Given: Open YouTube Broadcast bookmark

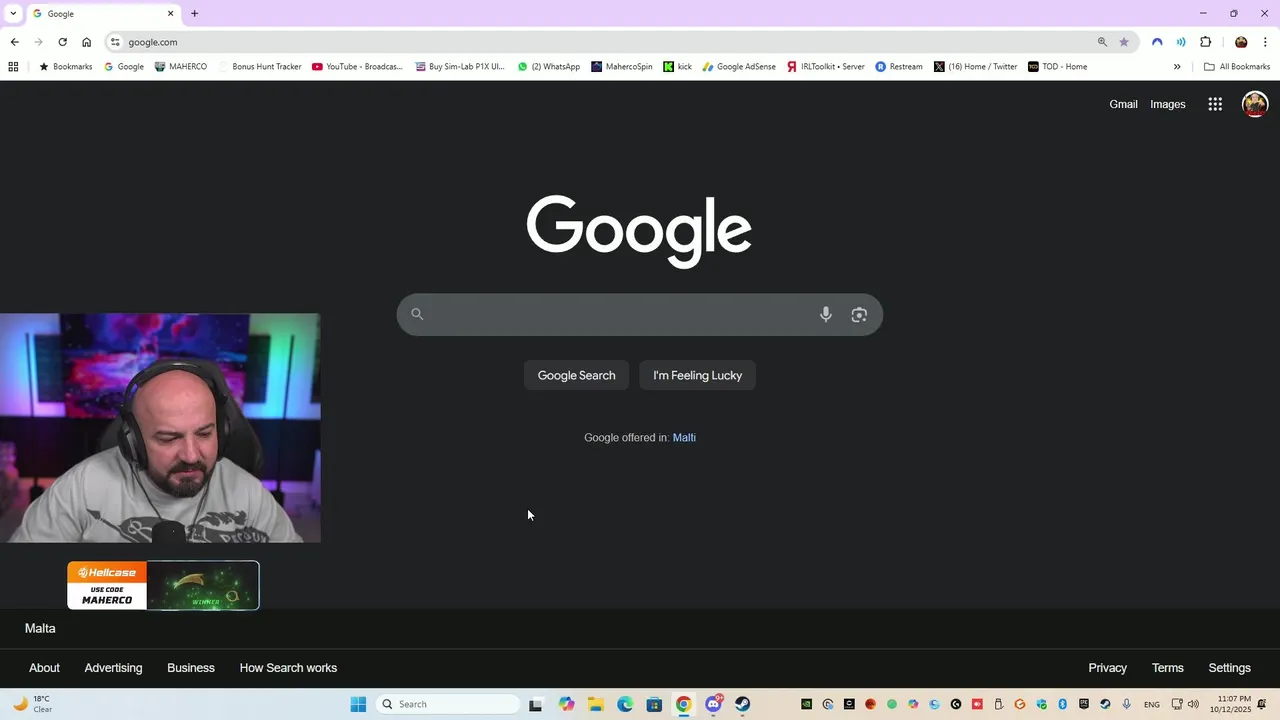Looking at the screenshot, I should [x=357, y=67].
